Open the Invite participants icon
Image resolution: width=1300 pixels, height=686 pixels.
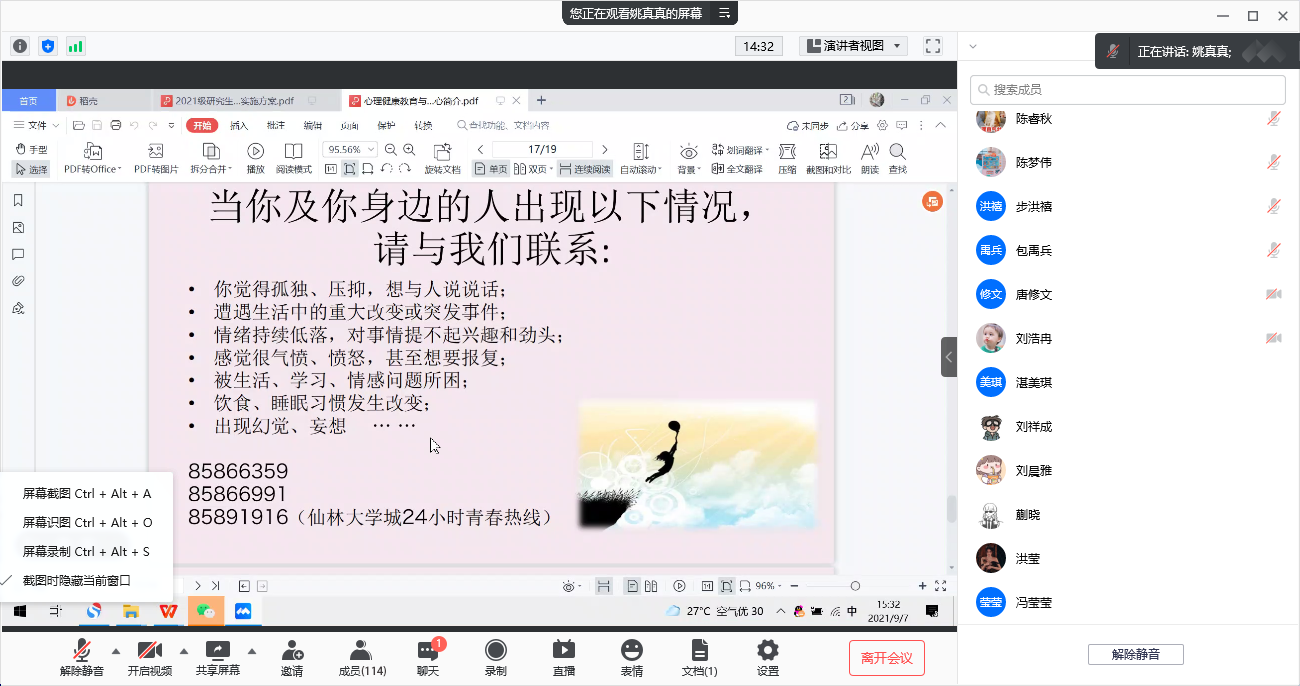(292, 656)
